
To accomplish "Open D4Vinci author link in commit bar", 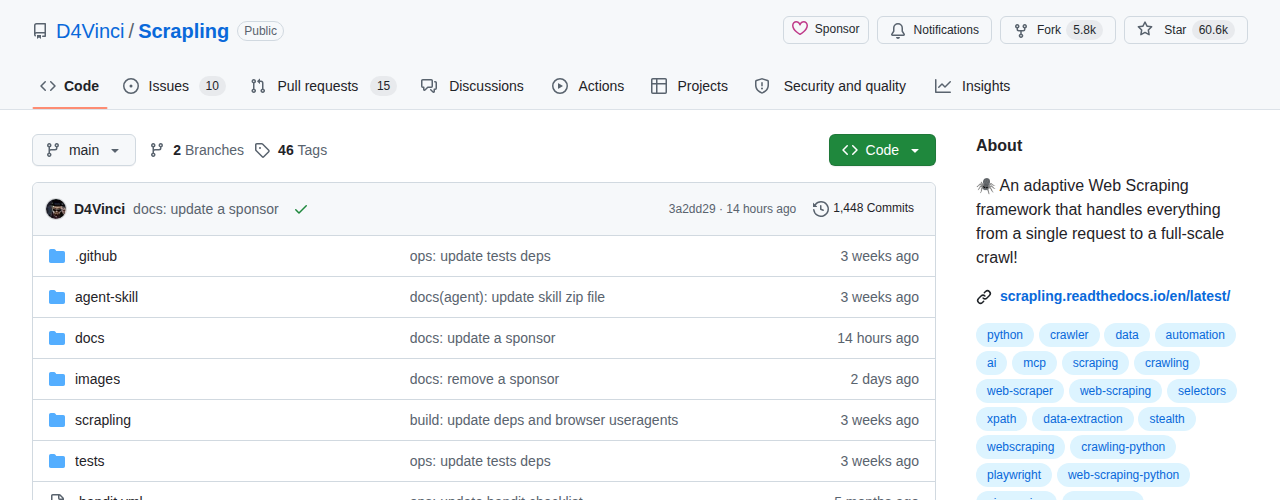I will (x=99, y=209).
